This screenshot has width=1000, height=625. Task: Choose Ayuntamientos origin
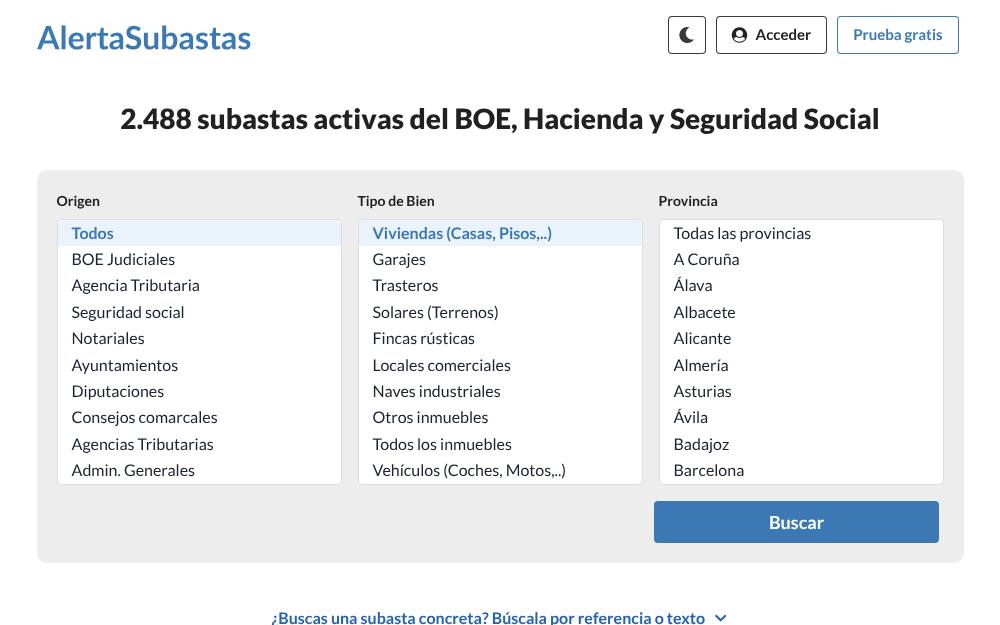tap(199, 365)
